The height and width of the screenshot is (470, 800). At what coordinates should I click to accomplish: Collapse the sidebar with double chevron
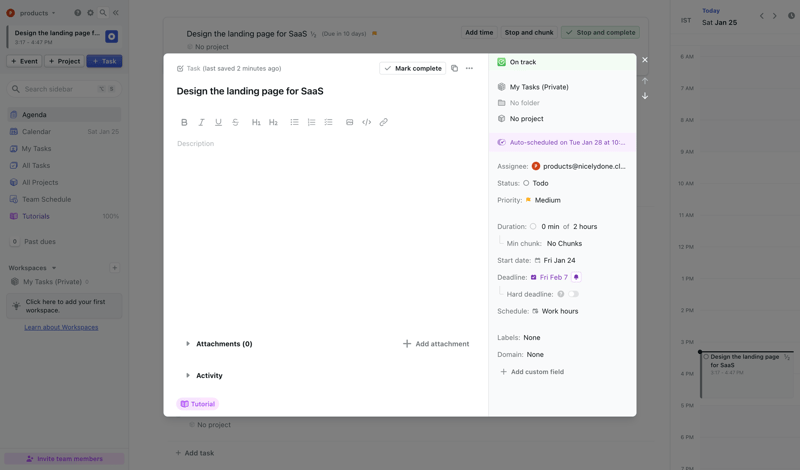(x=116, y=13)
